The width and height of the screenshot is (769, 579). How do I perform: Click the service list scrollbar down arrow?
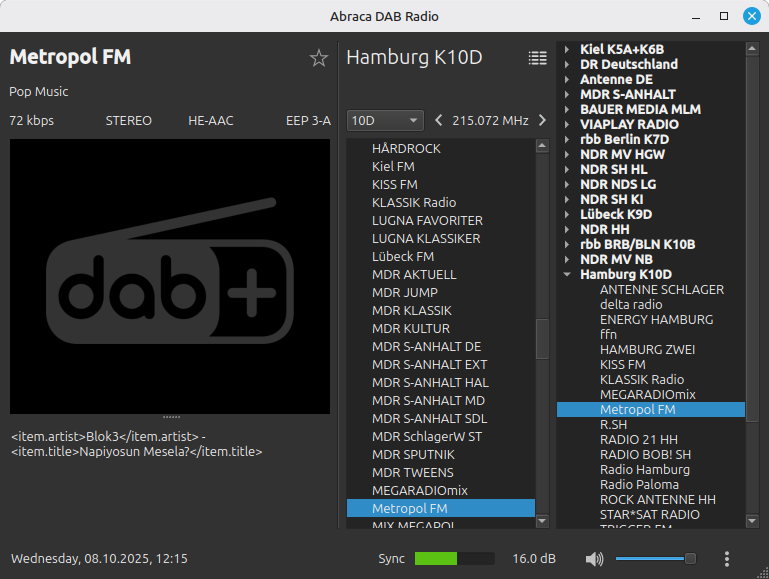coord(542,521)
